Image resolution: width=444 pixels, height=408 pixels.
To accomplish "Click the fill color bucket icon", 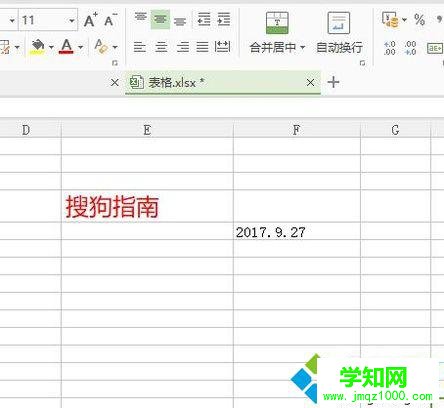I will click(38, 47).
